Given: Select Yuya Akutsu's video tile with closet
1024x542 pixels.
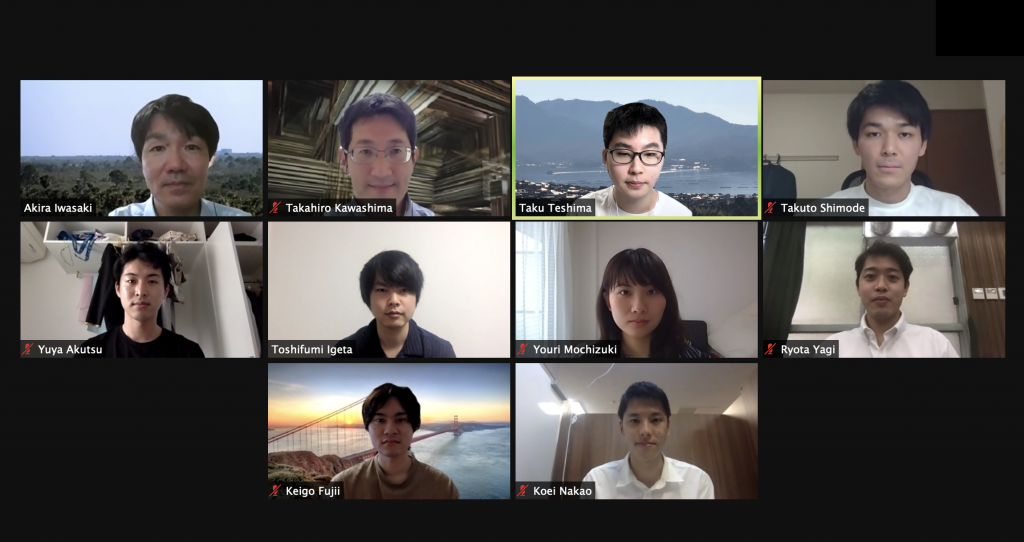Looking at the screenshot, I should 141,289.
